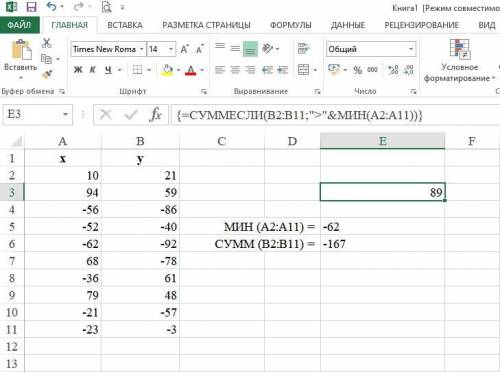Click the Format Painter brush icon
The width and height of the screenshot is (500, 372).
47,74
